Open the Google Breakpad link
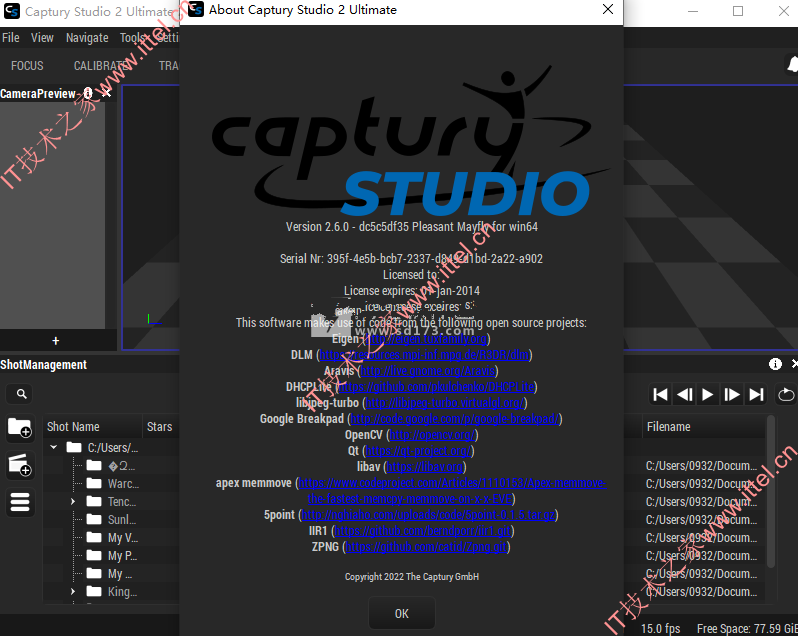Screen dimensions: 798x636 click(454, 419)
